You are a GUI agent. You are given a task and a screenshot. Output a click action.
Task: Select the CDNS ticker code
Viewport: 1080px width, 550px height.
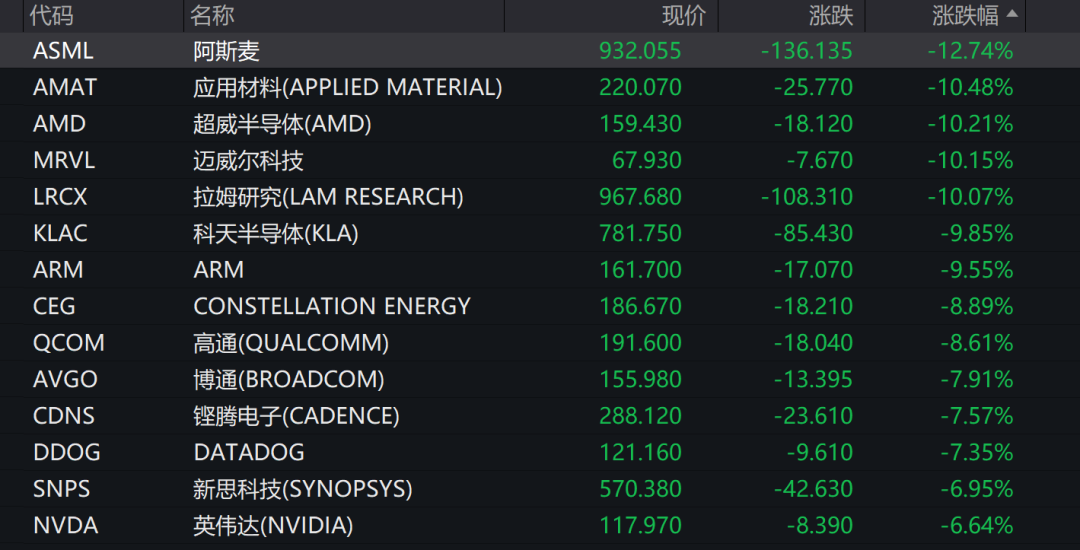coord(64,416)
